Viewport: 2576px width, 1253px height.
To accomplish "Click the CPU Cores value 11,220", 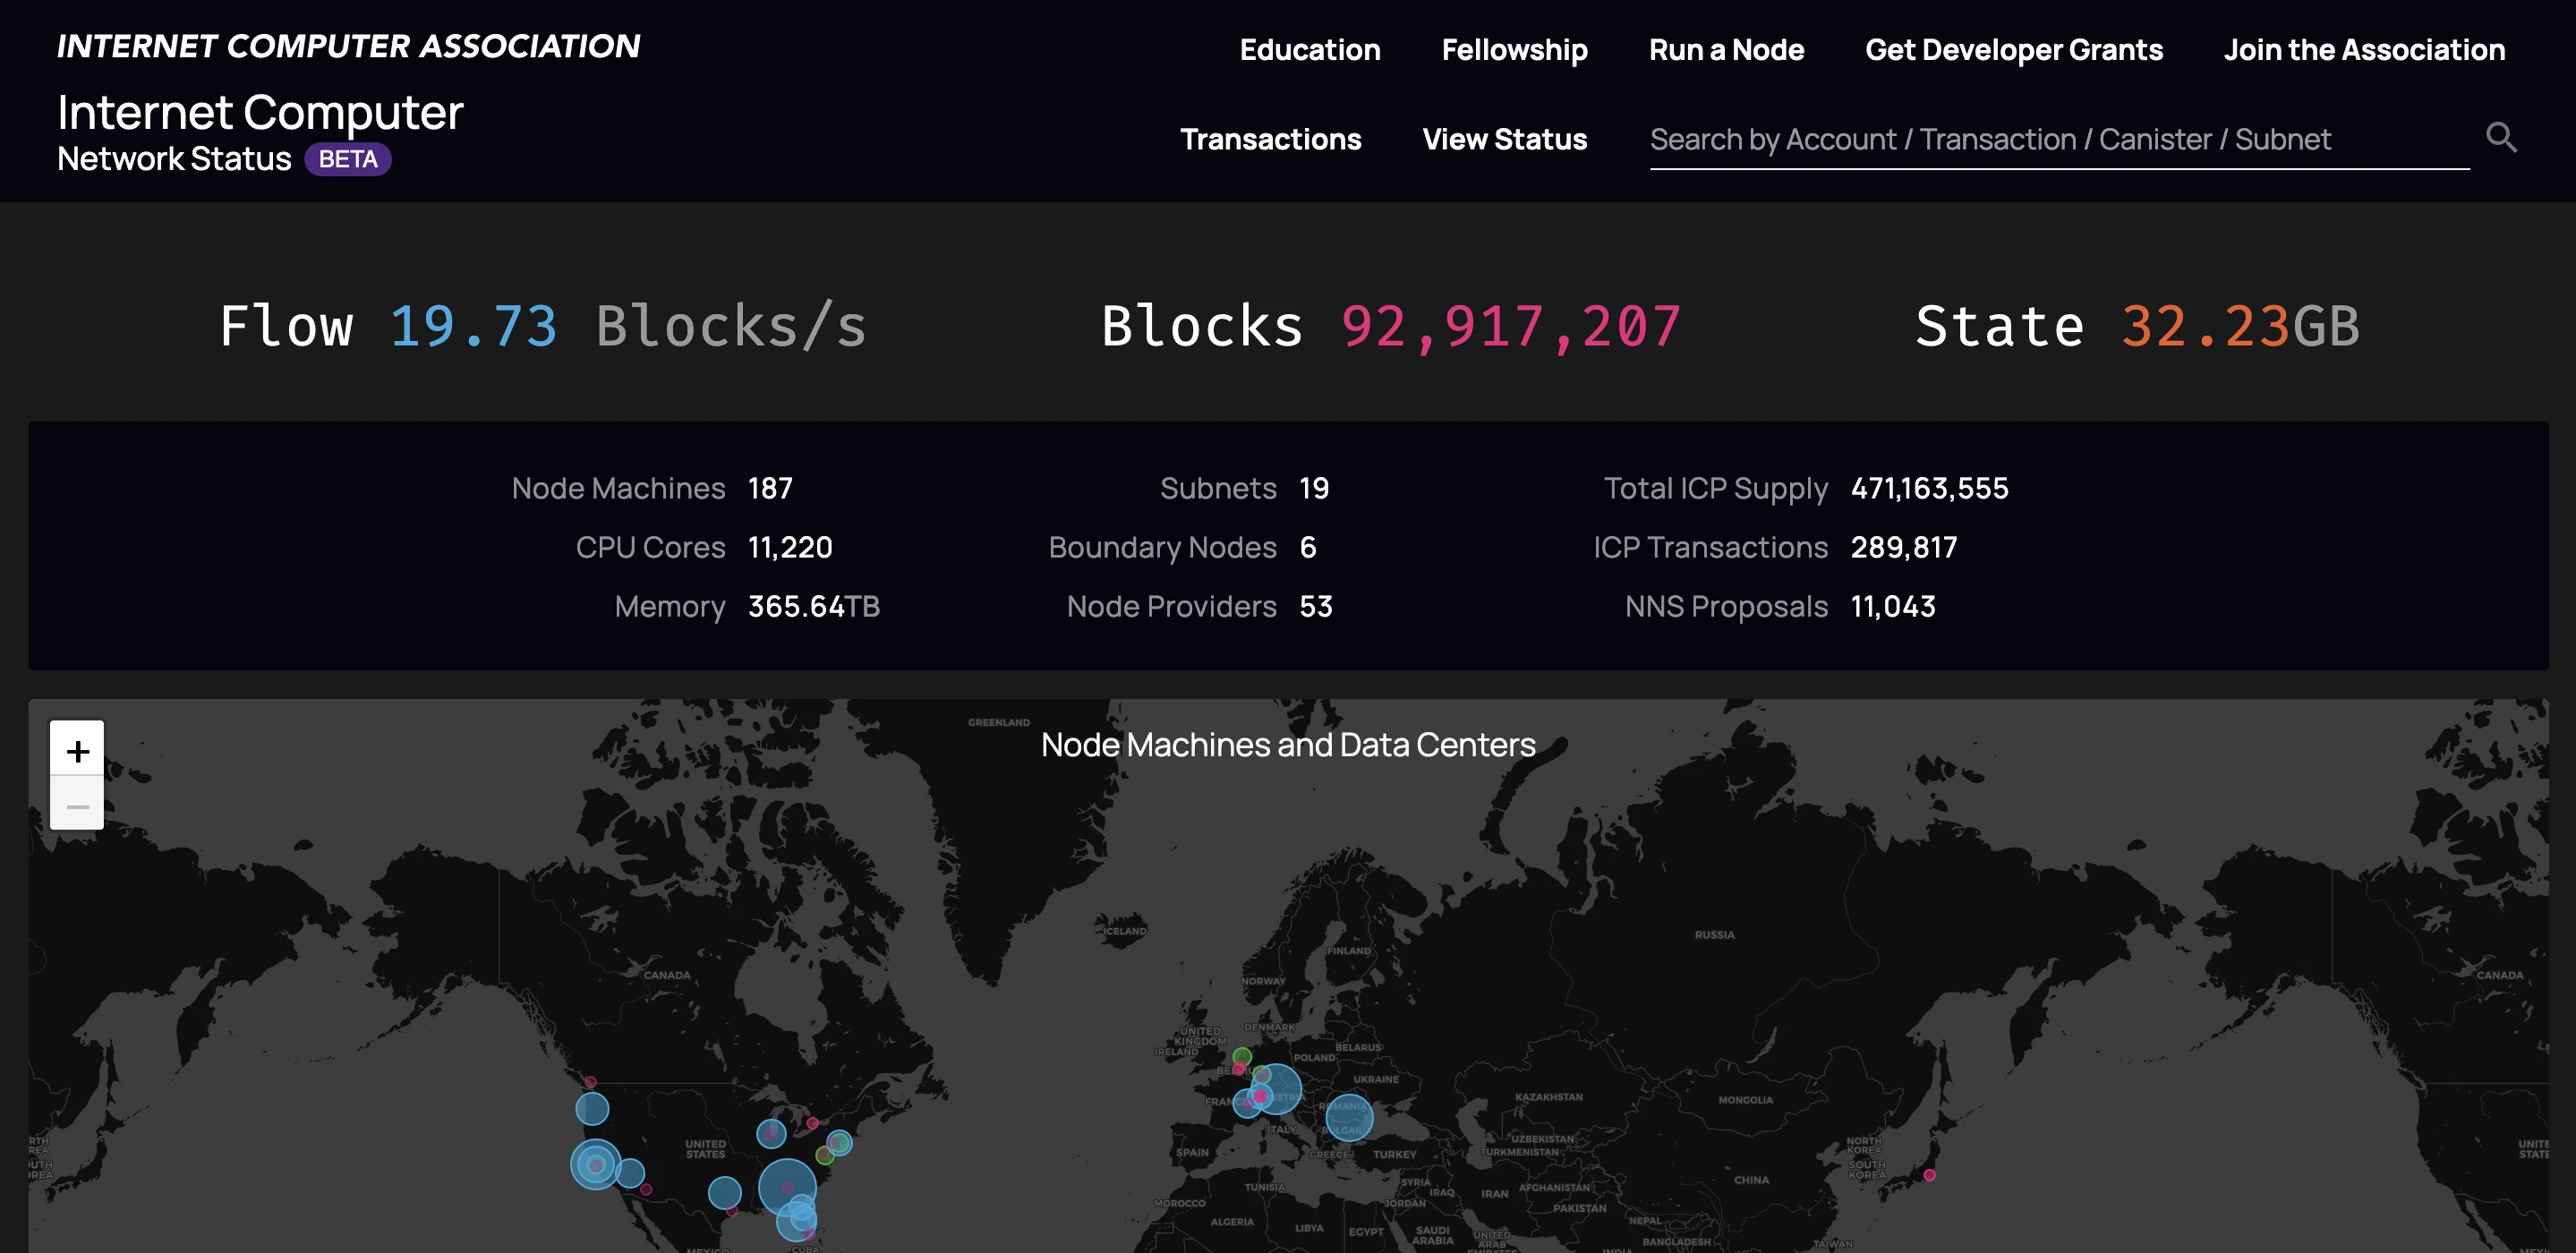I will pos(790,547).
